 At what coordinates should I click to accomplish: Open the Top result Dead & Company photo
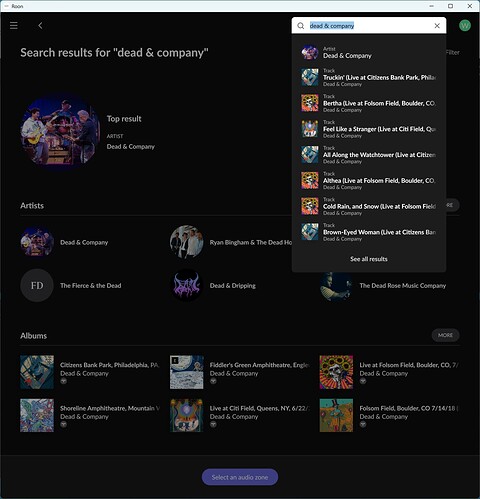coord(60,132)
